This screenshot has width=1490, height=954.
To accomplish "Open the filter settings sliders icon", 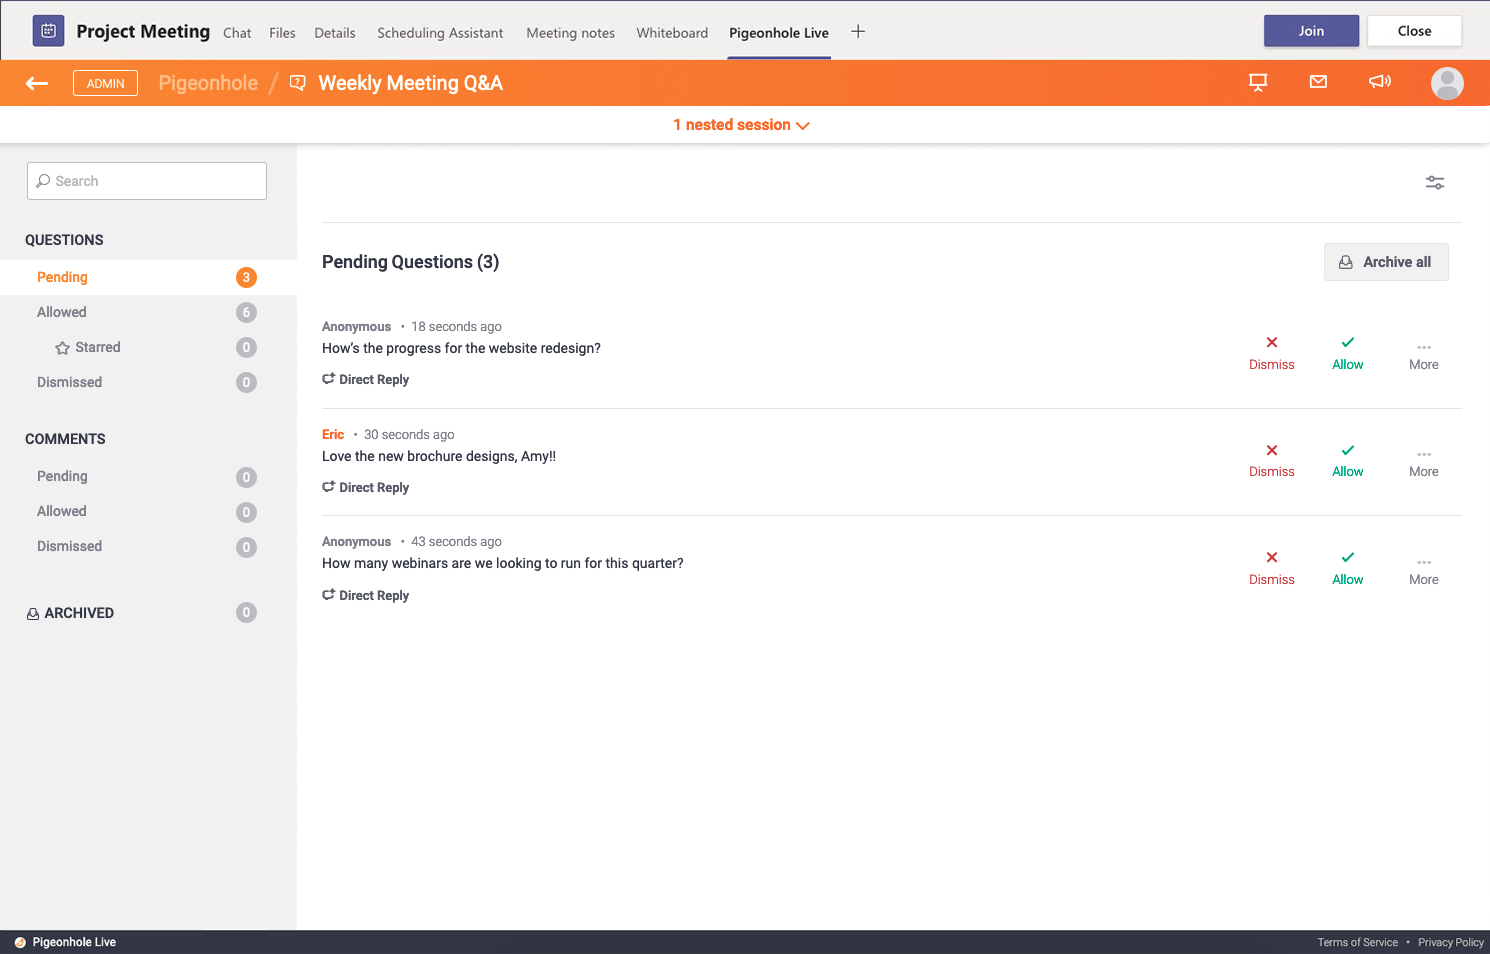I will pyautogui.click(x=1435, y=182).
